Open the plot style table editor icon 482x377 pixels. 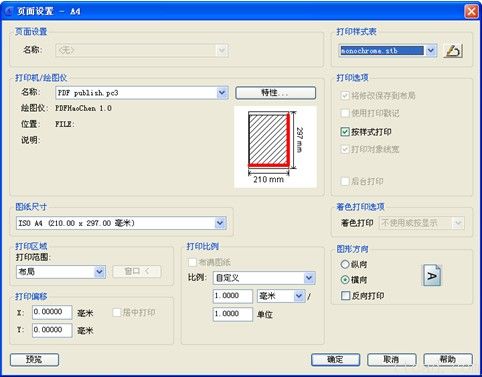tap(453, 51)
